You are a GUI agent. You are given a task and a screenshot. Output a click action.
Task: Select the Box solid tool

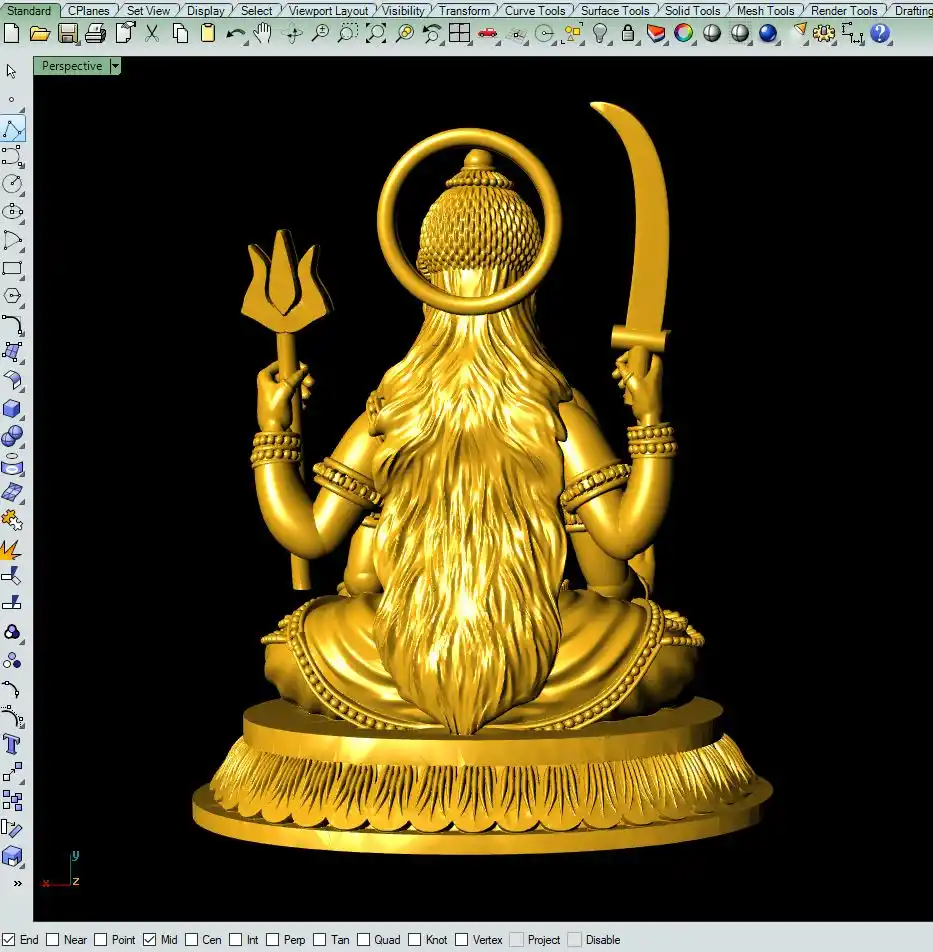(12, 409)
